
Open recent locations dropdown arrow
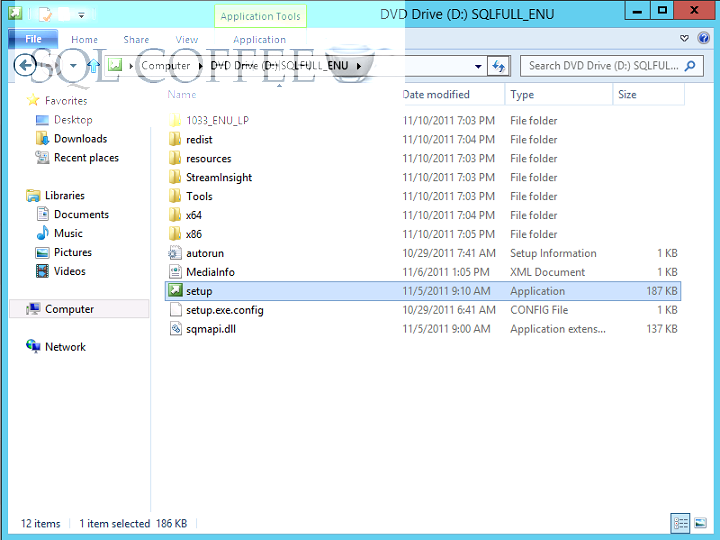pyautogui.click(x=73, y=66)
